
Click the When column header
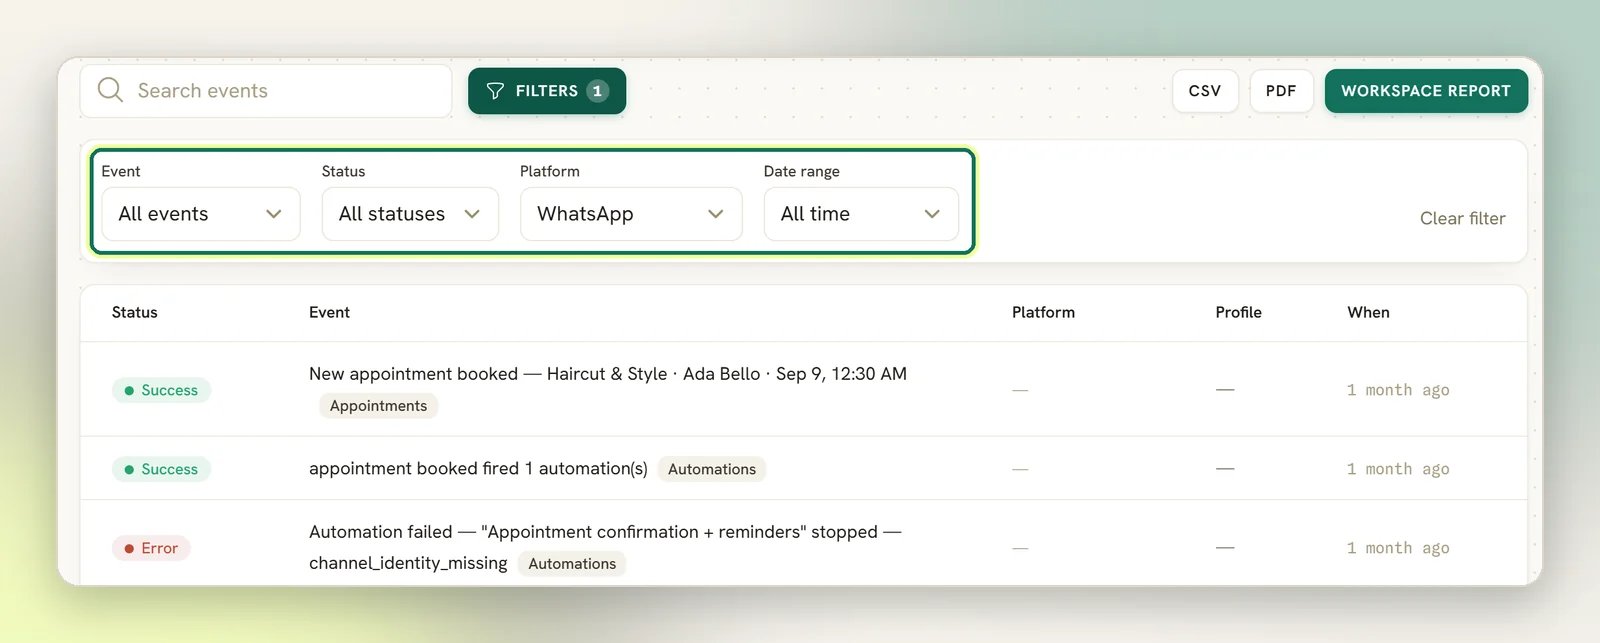pos(1368,312)
